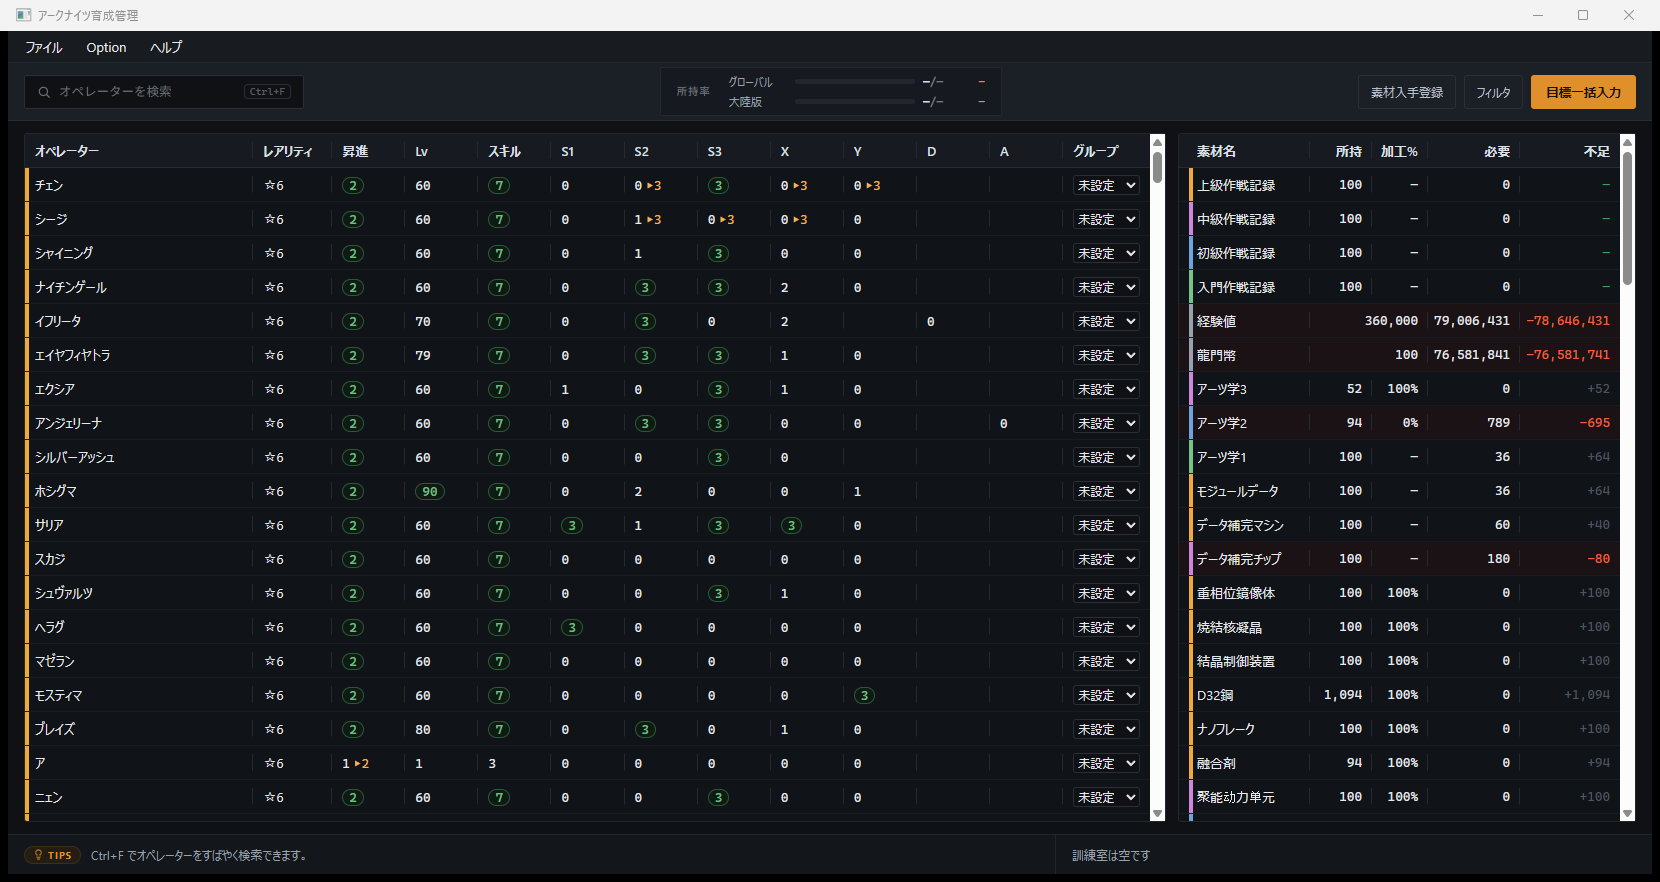The width and height of the screenshot is (1660, 882).
Task: Open the ファイル menu
Action: (x=43, y=48)
